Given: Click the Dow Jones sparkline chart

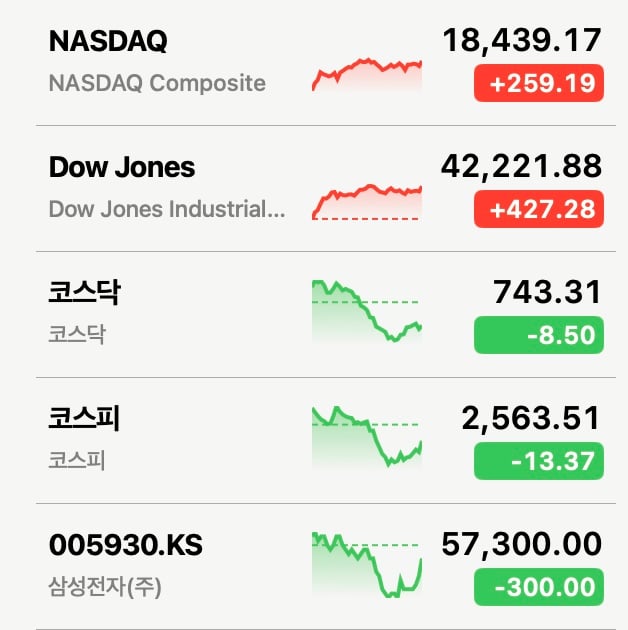Looking at the screenshot, I should (x=367, y=202).
